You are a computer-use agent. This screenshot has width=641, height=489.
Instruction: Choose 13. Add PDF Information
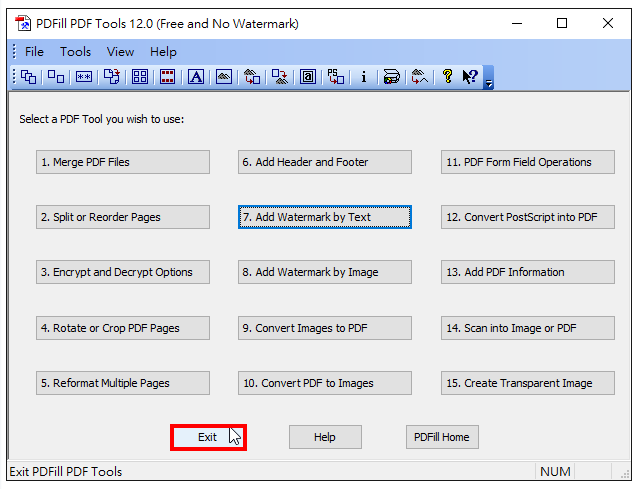point(528,272)
